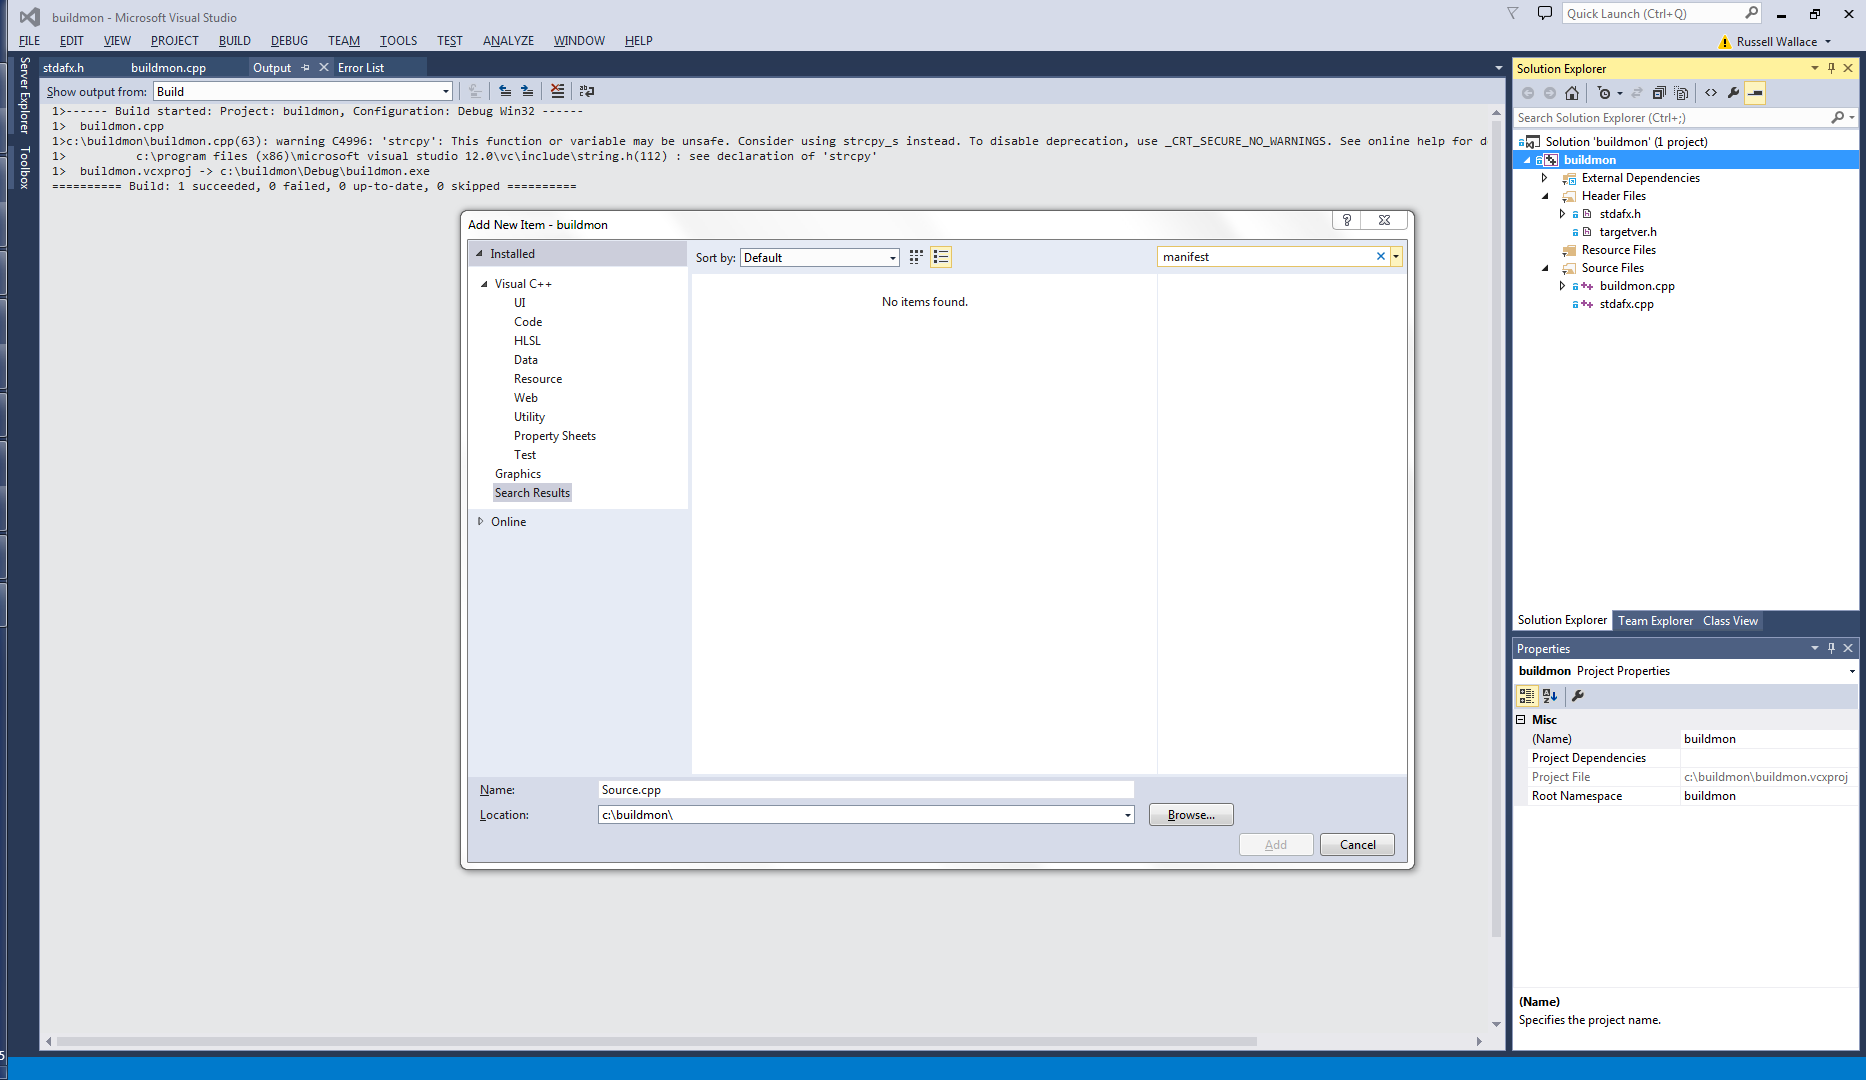The height and width of the screenshot is (1080, 1866).
Task: Click the View Code icon in Solution Explorer
Action: click(1711, 93)
